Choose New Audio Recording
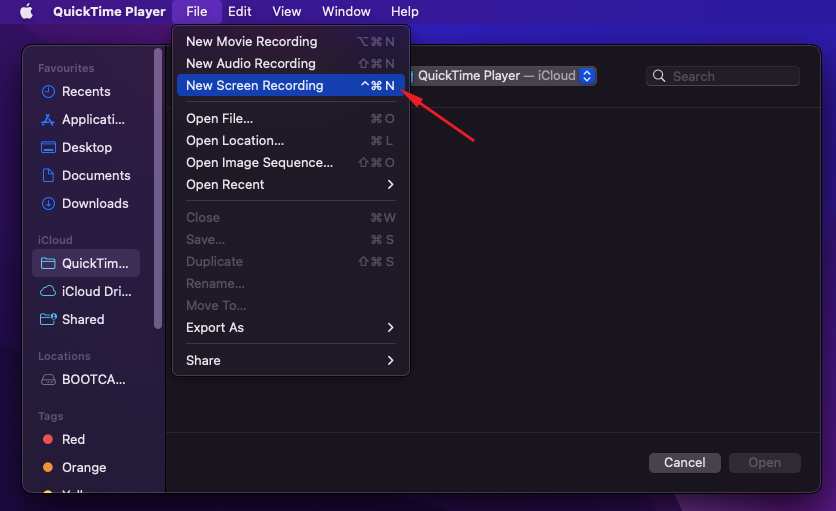 point(291,63)
